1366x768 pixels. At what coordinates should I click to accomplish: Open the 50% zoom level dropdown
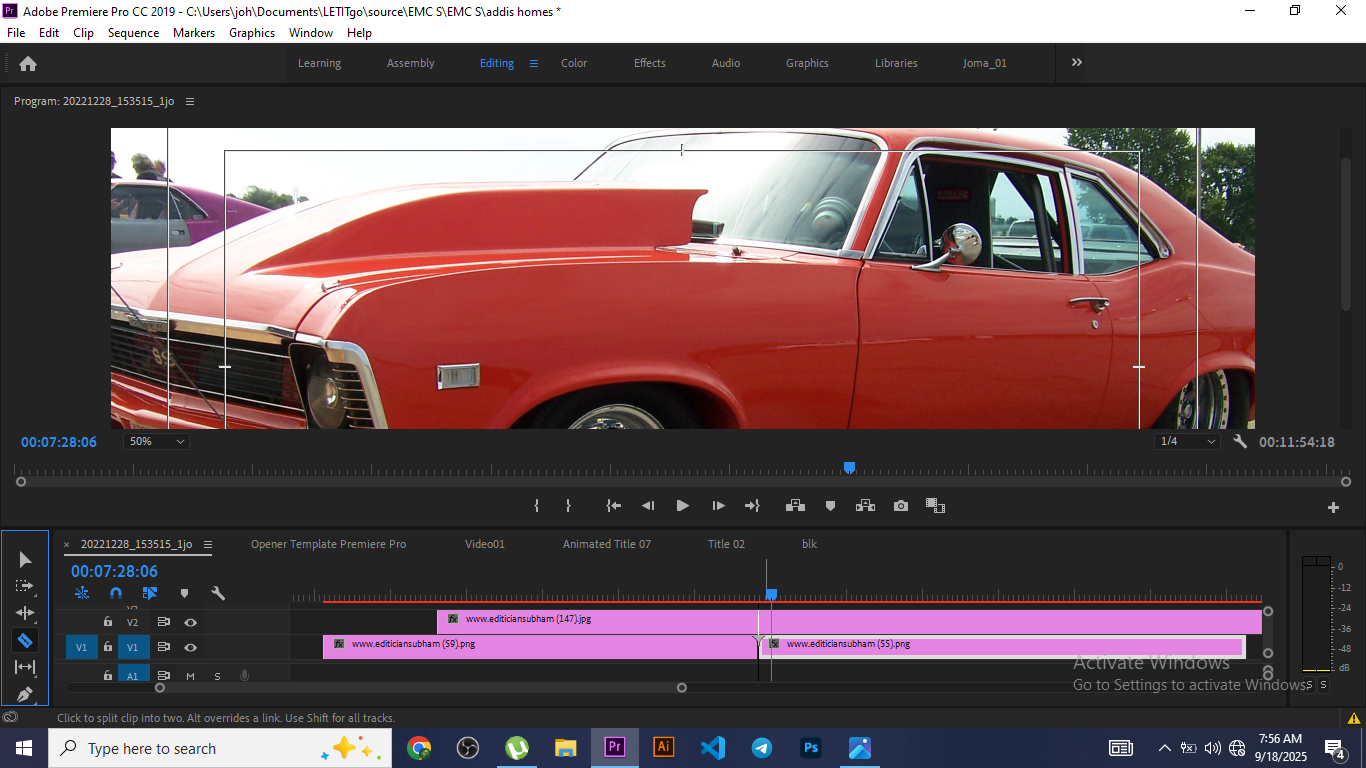[155, 441]
